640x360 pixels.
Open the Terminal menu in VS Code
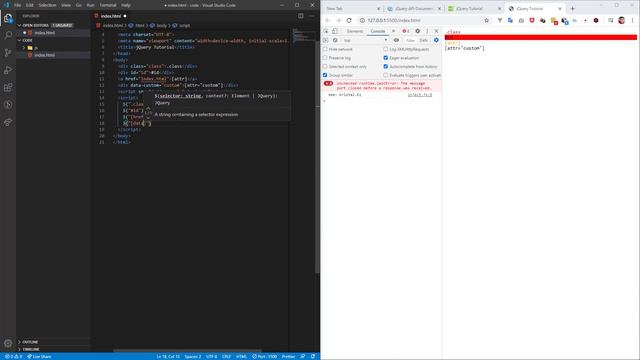(x=108, y=5)
